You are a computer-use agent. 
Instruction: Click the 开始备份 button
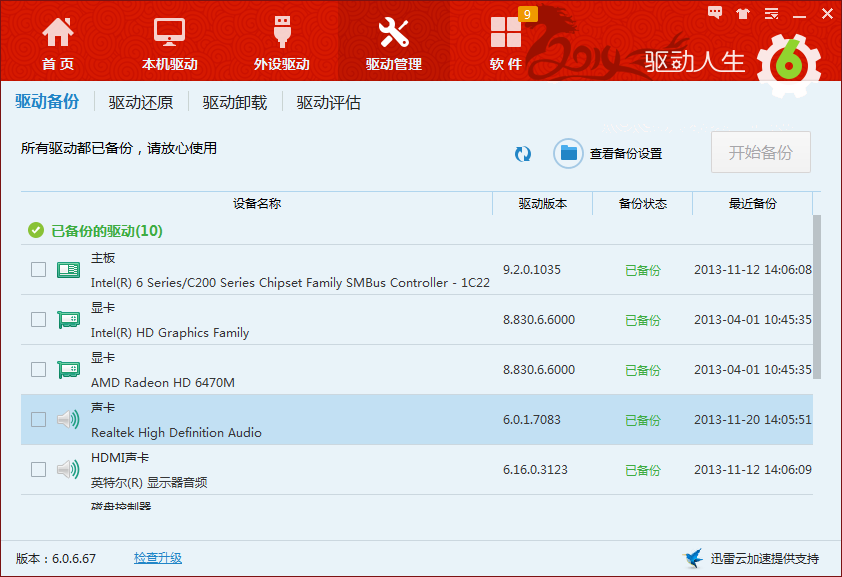(760, 152)
